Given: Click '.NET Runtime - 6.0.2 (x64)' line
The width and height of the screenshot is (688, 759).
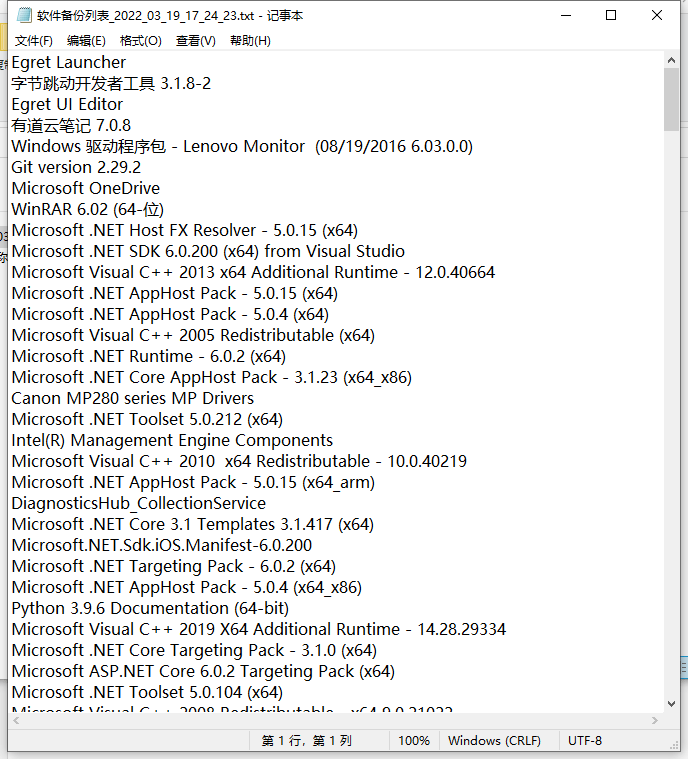Looking at the screenshot, I should [x=149, y=356].
